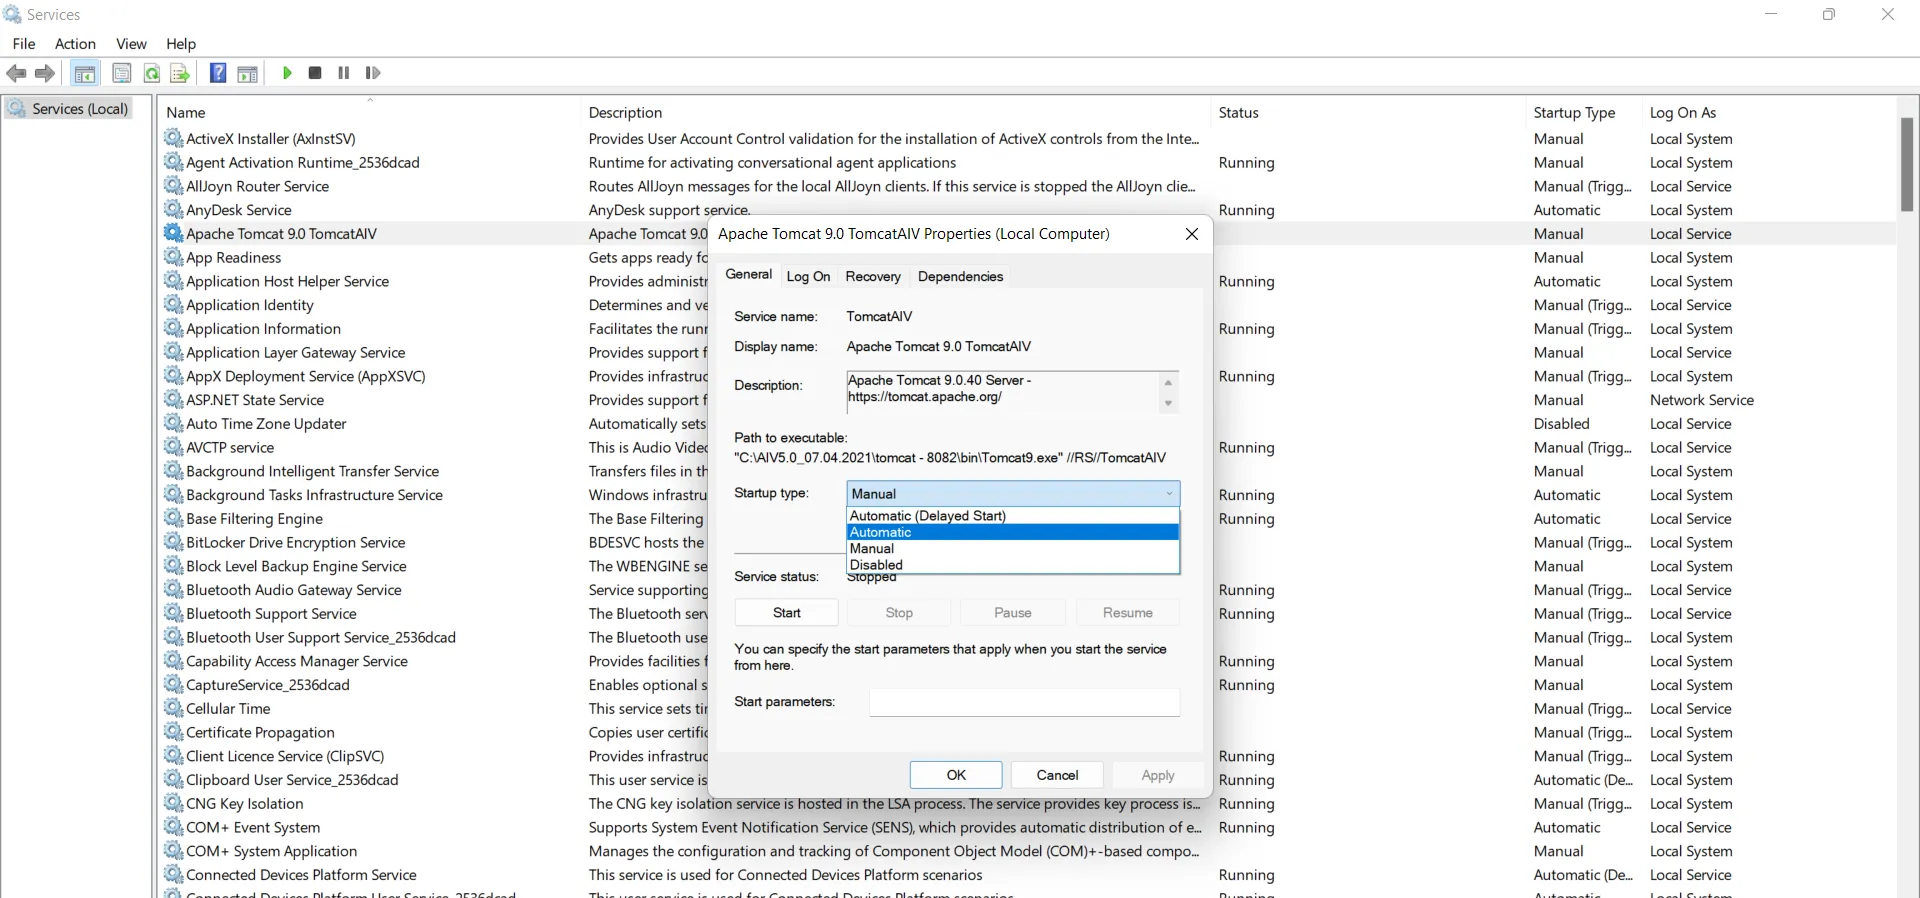1920x898 pixels.
Task: Click the services list vertical scrollbar thumb
Action: (x=1907, y=164)
